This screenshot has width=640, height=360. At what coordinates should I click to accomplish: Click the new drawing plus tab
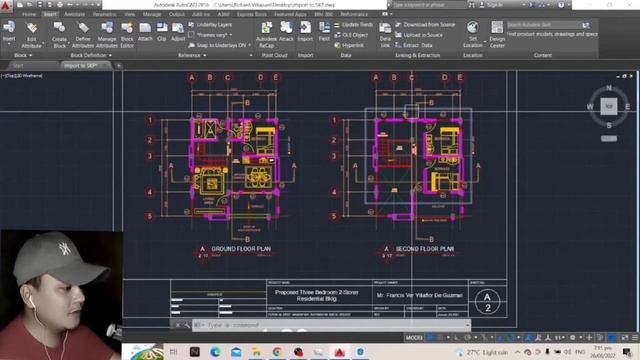[118, 65]
